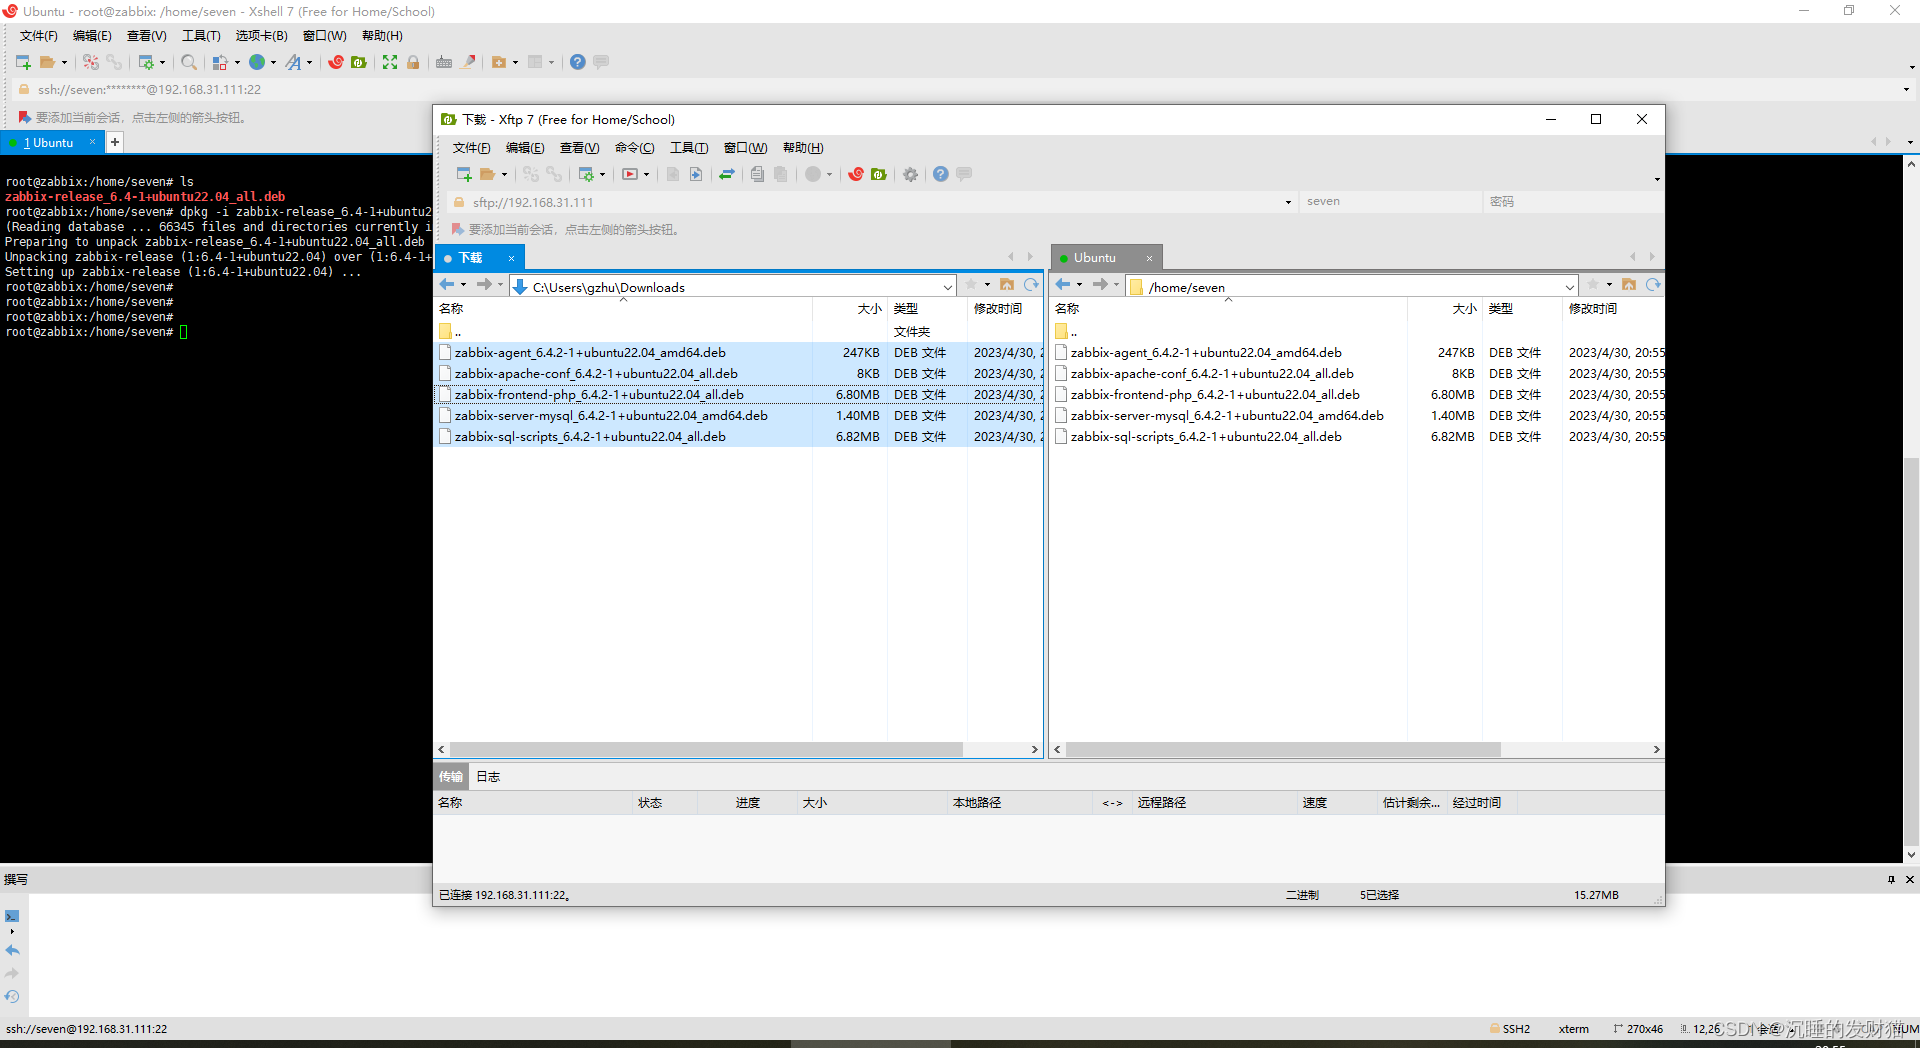
Task: Open Xshell 选项卡(B) menu
Action: (x=261, y=35)
